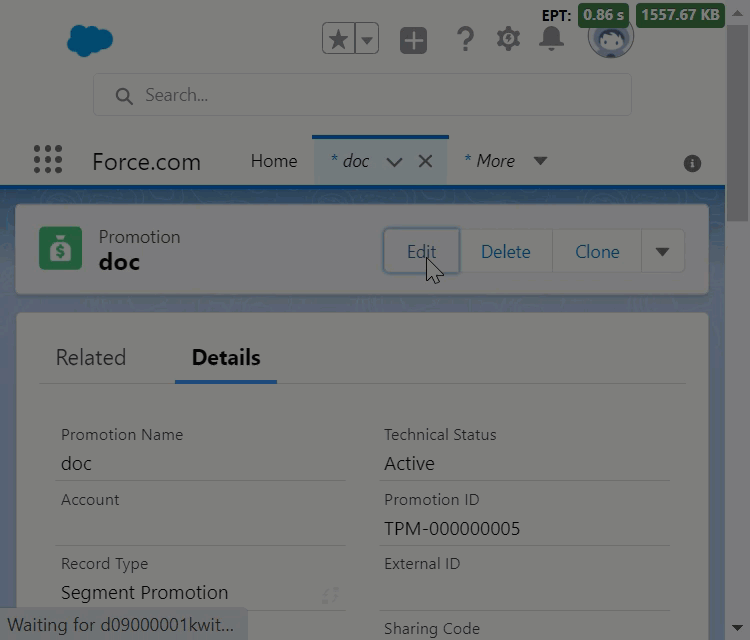Open the App Launcher dots grid
Screen dimensions: 750x640
(x=47, y=160)
